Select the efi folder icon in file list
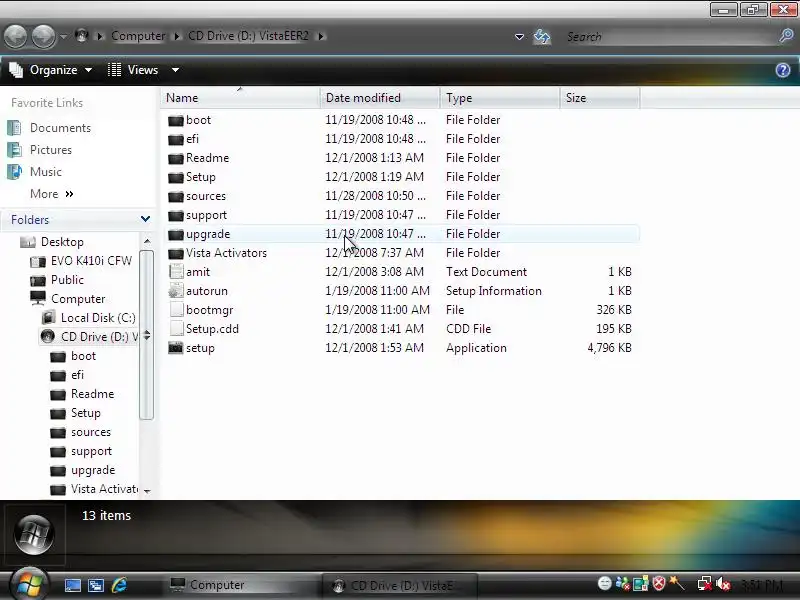800x600 pixels. pyautogui.click(x=176, y=139)
